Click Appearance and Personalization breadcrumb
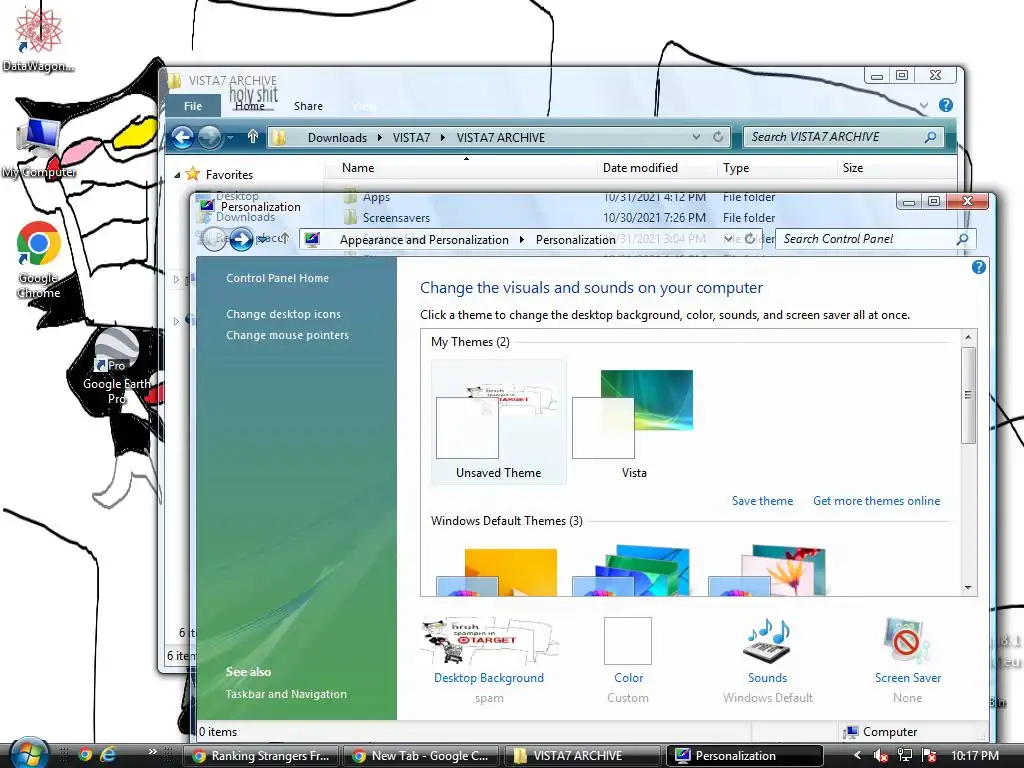This screenshot has width=1024, height=768. tap(424, 240)
